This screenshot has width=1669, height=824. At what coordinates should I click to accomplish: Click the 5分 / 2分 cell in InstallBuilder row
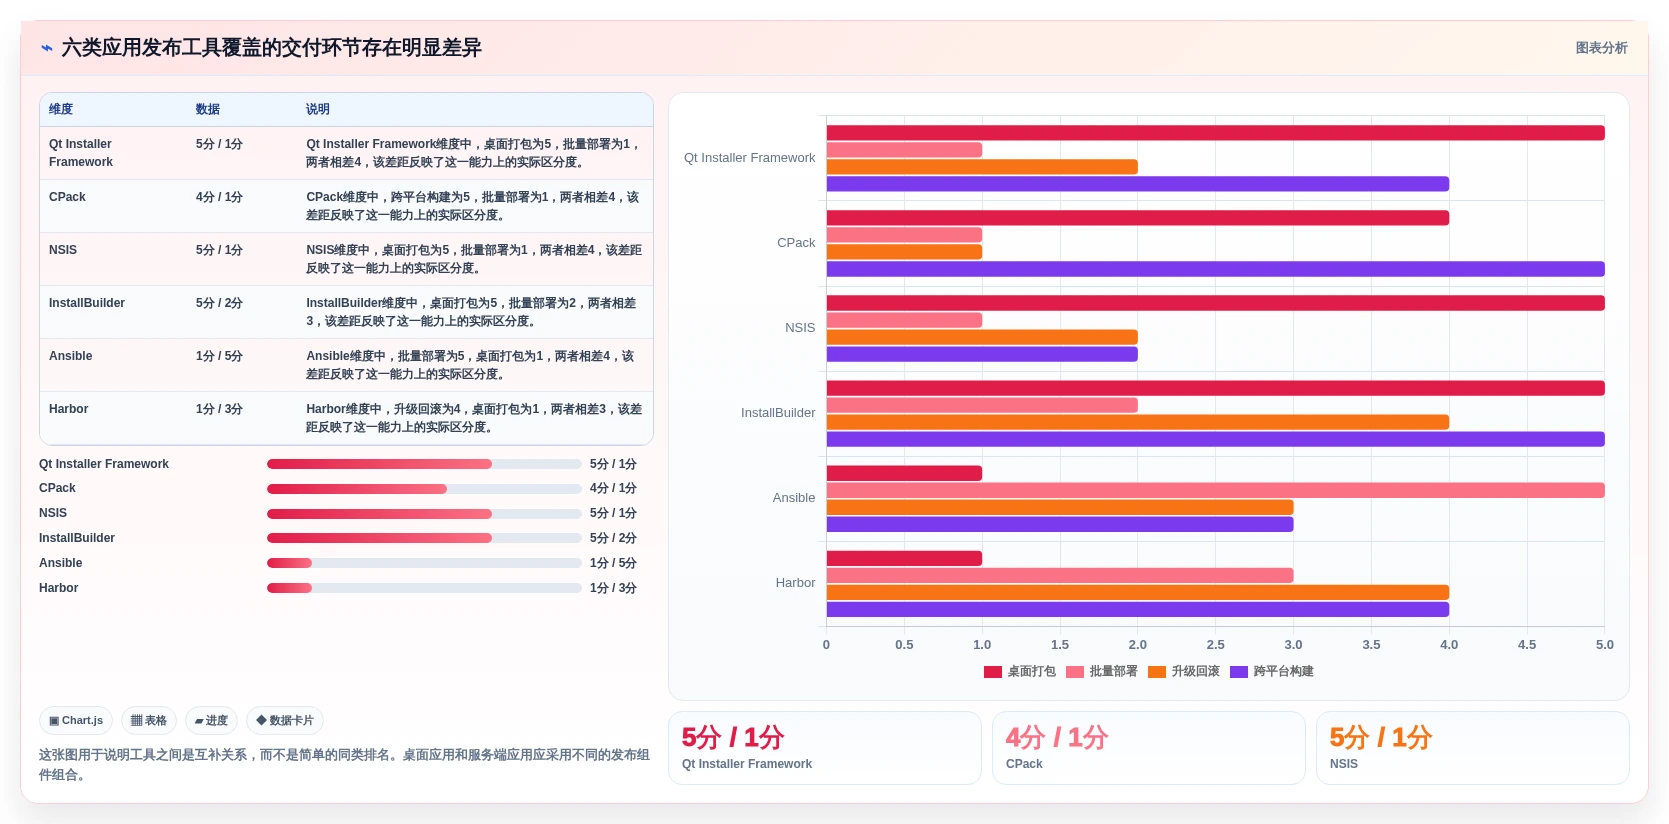pyautogui.click(x=219, y=303)
